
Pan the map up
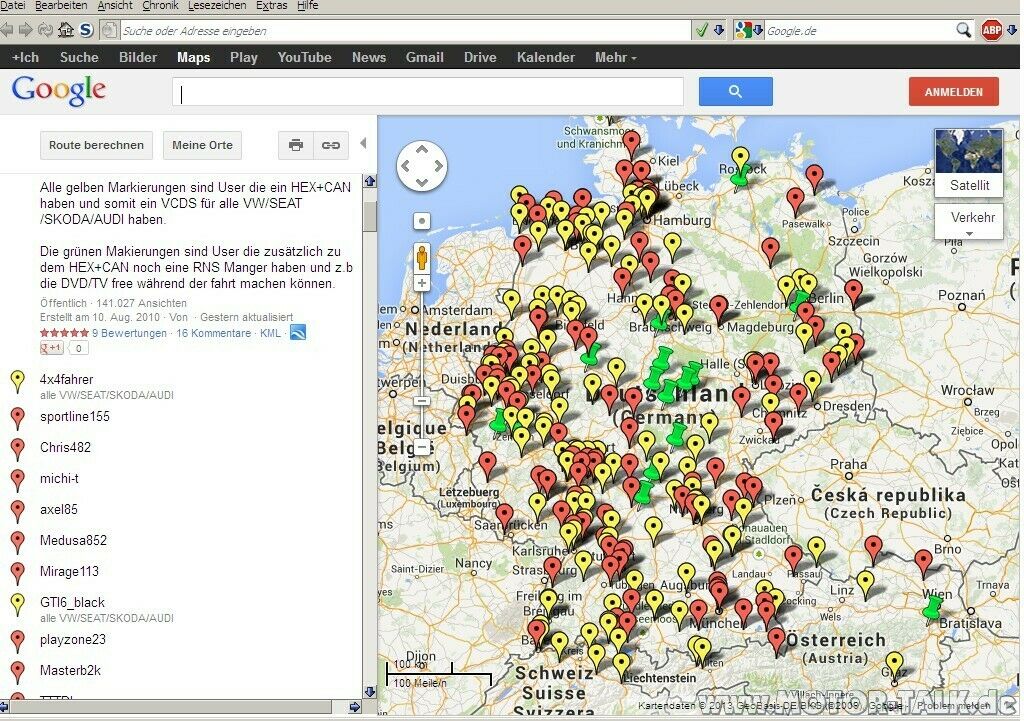(422, 150)
